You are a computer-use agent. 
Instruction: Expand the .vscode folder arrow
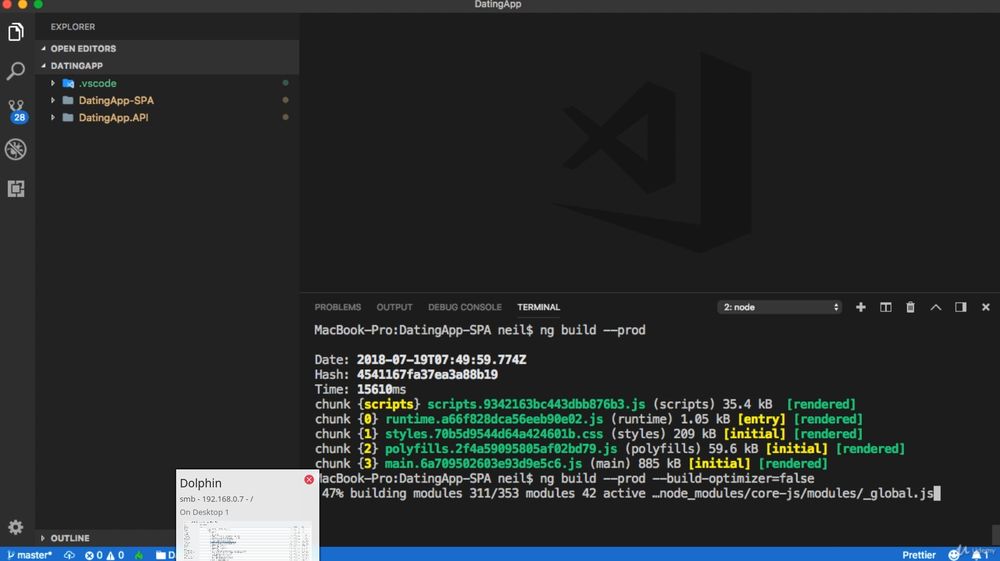click(x=53, y=84)
